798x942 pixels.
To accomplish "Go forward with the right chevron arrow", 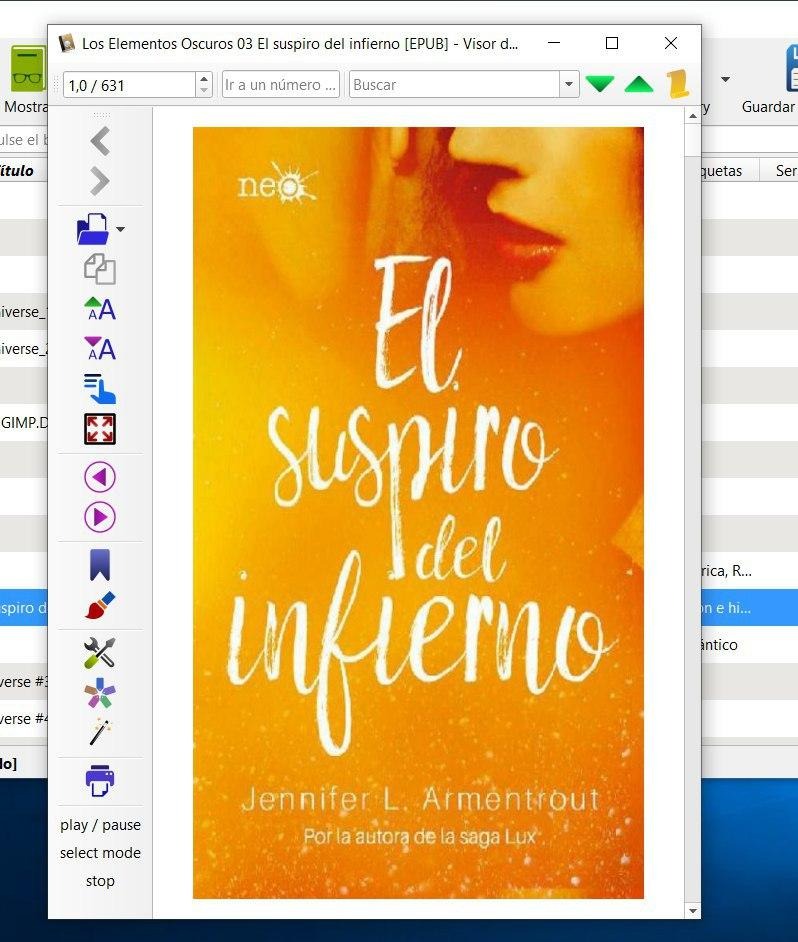I will (x=100, y=181).
